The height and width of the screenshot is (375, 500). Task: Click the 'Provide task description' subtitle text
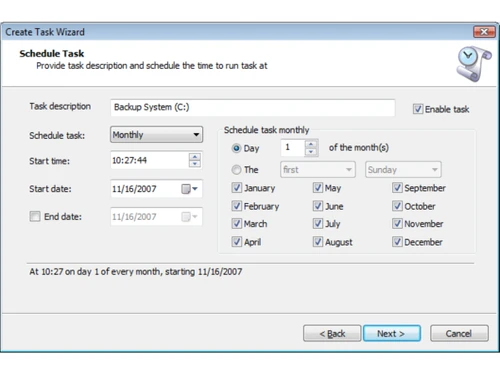click(152, 66)
